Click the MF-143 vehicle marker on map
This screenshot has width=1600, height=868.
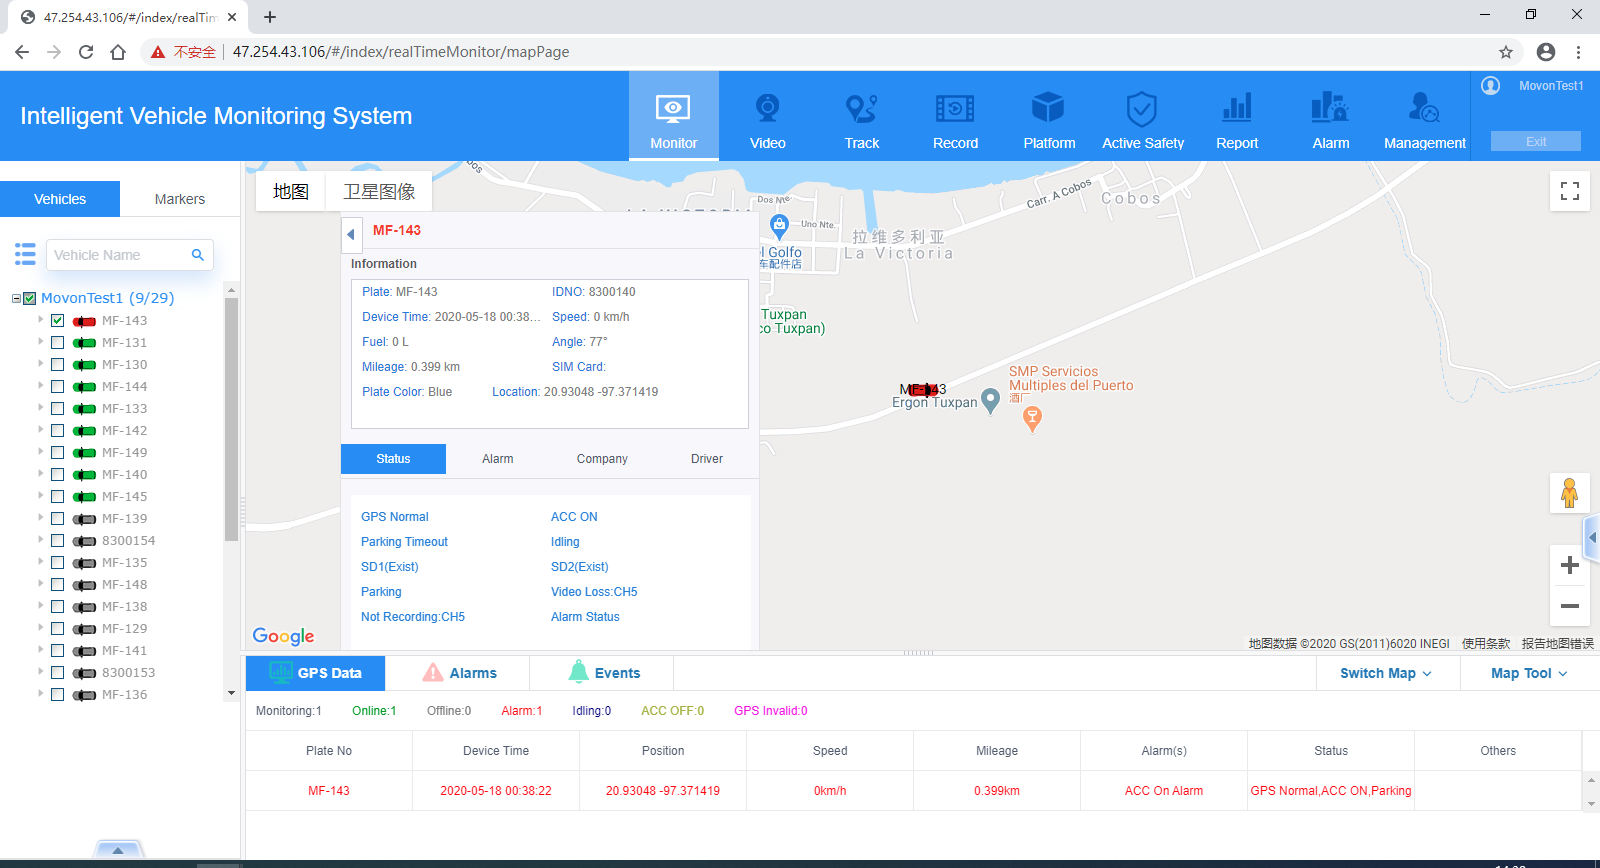point(923,390)
